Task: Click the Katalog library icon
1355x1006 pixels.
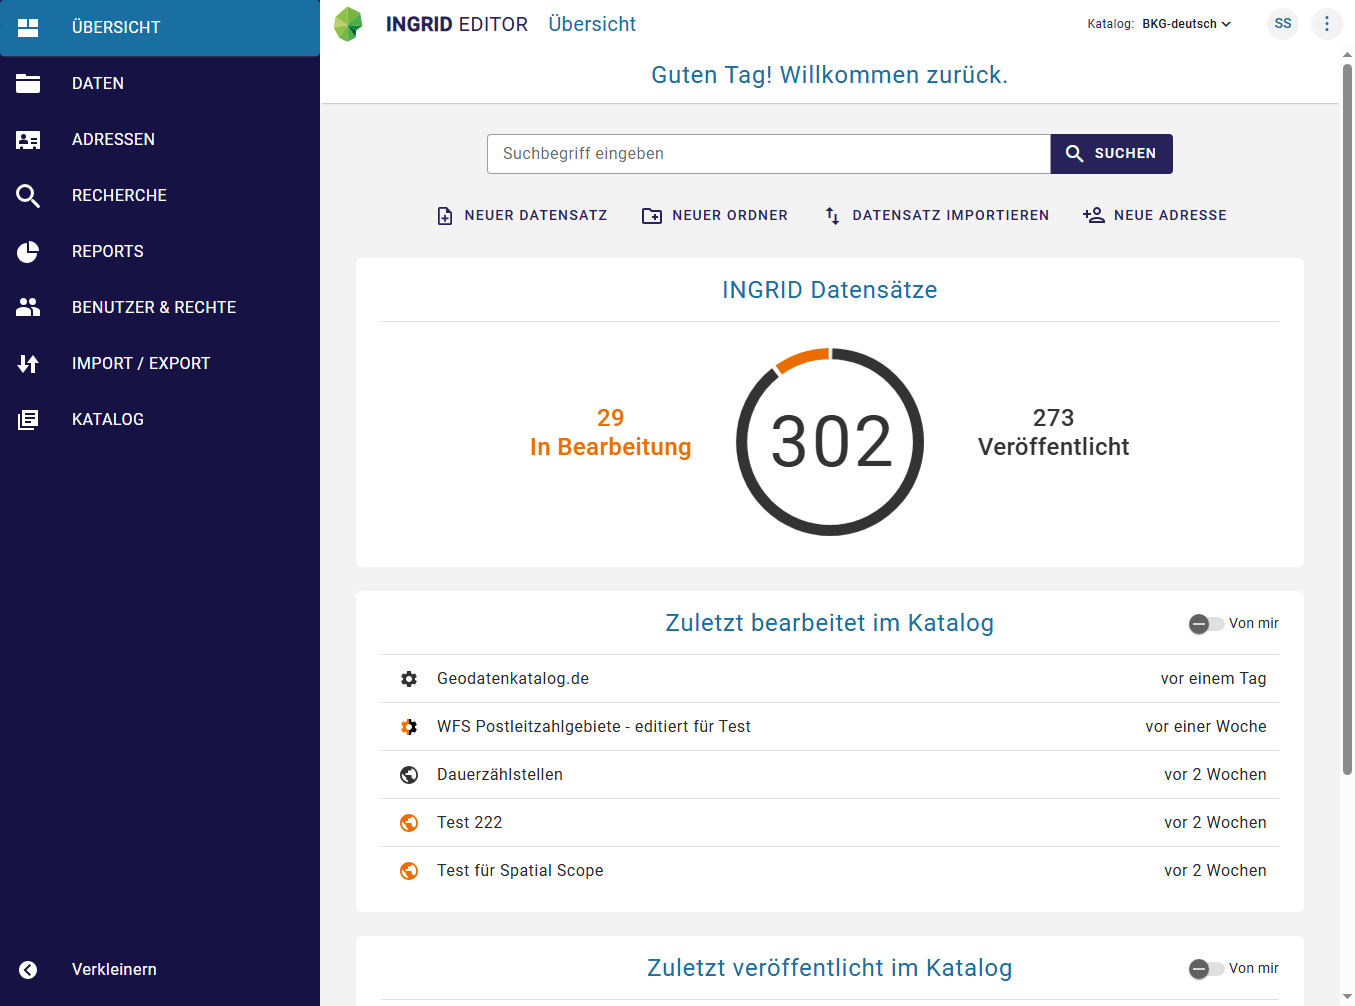Action: click(28, 420)
